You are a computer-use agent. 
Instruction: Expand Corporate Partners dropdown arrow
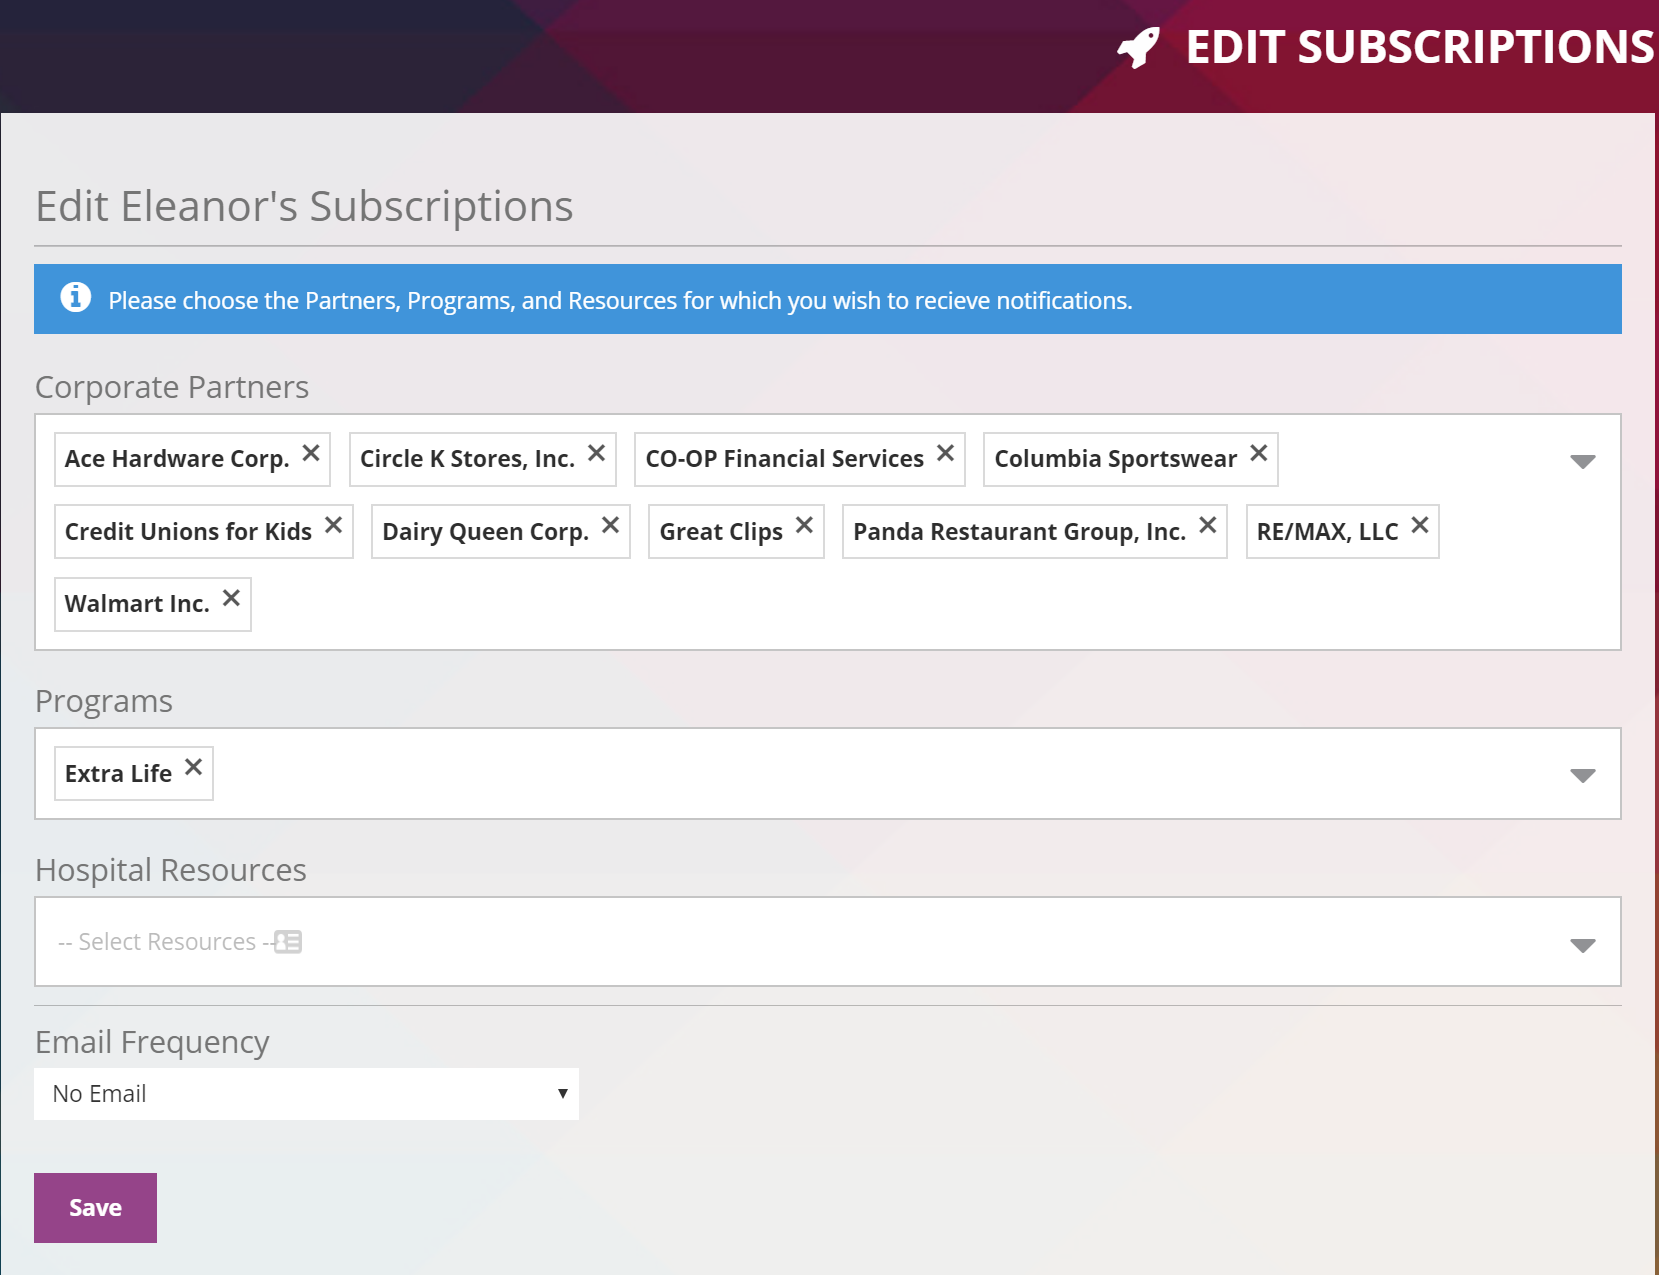(x=1582, y=461)
